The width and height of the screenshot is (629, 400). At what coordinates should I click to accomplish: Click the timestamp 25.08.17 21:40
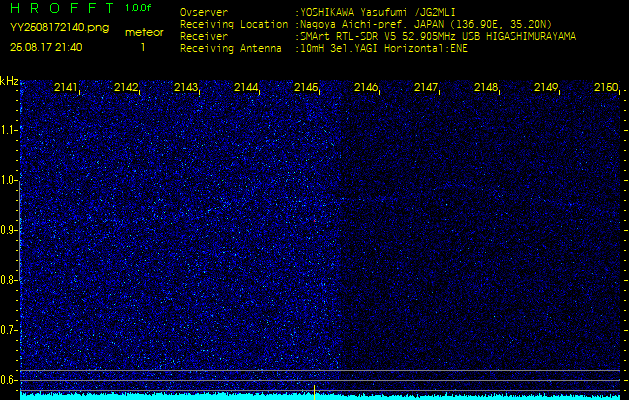point(46,47)
